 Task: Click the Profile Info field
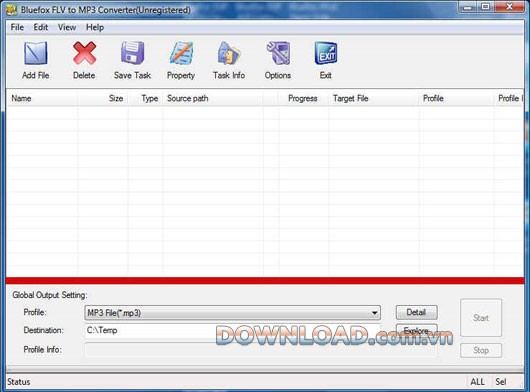260,350
